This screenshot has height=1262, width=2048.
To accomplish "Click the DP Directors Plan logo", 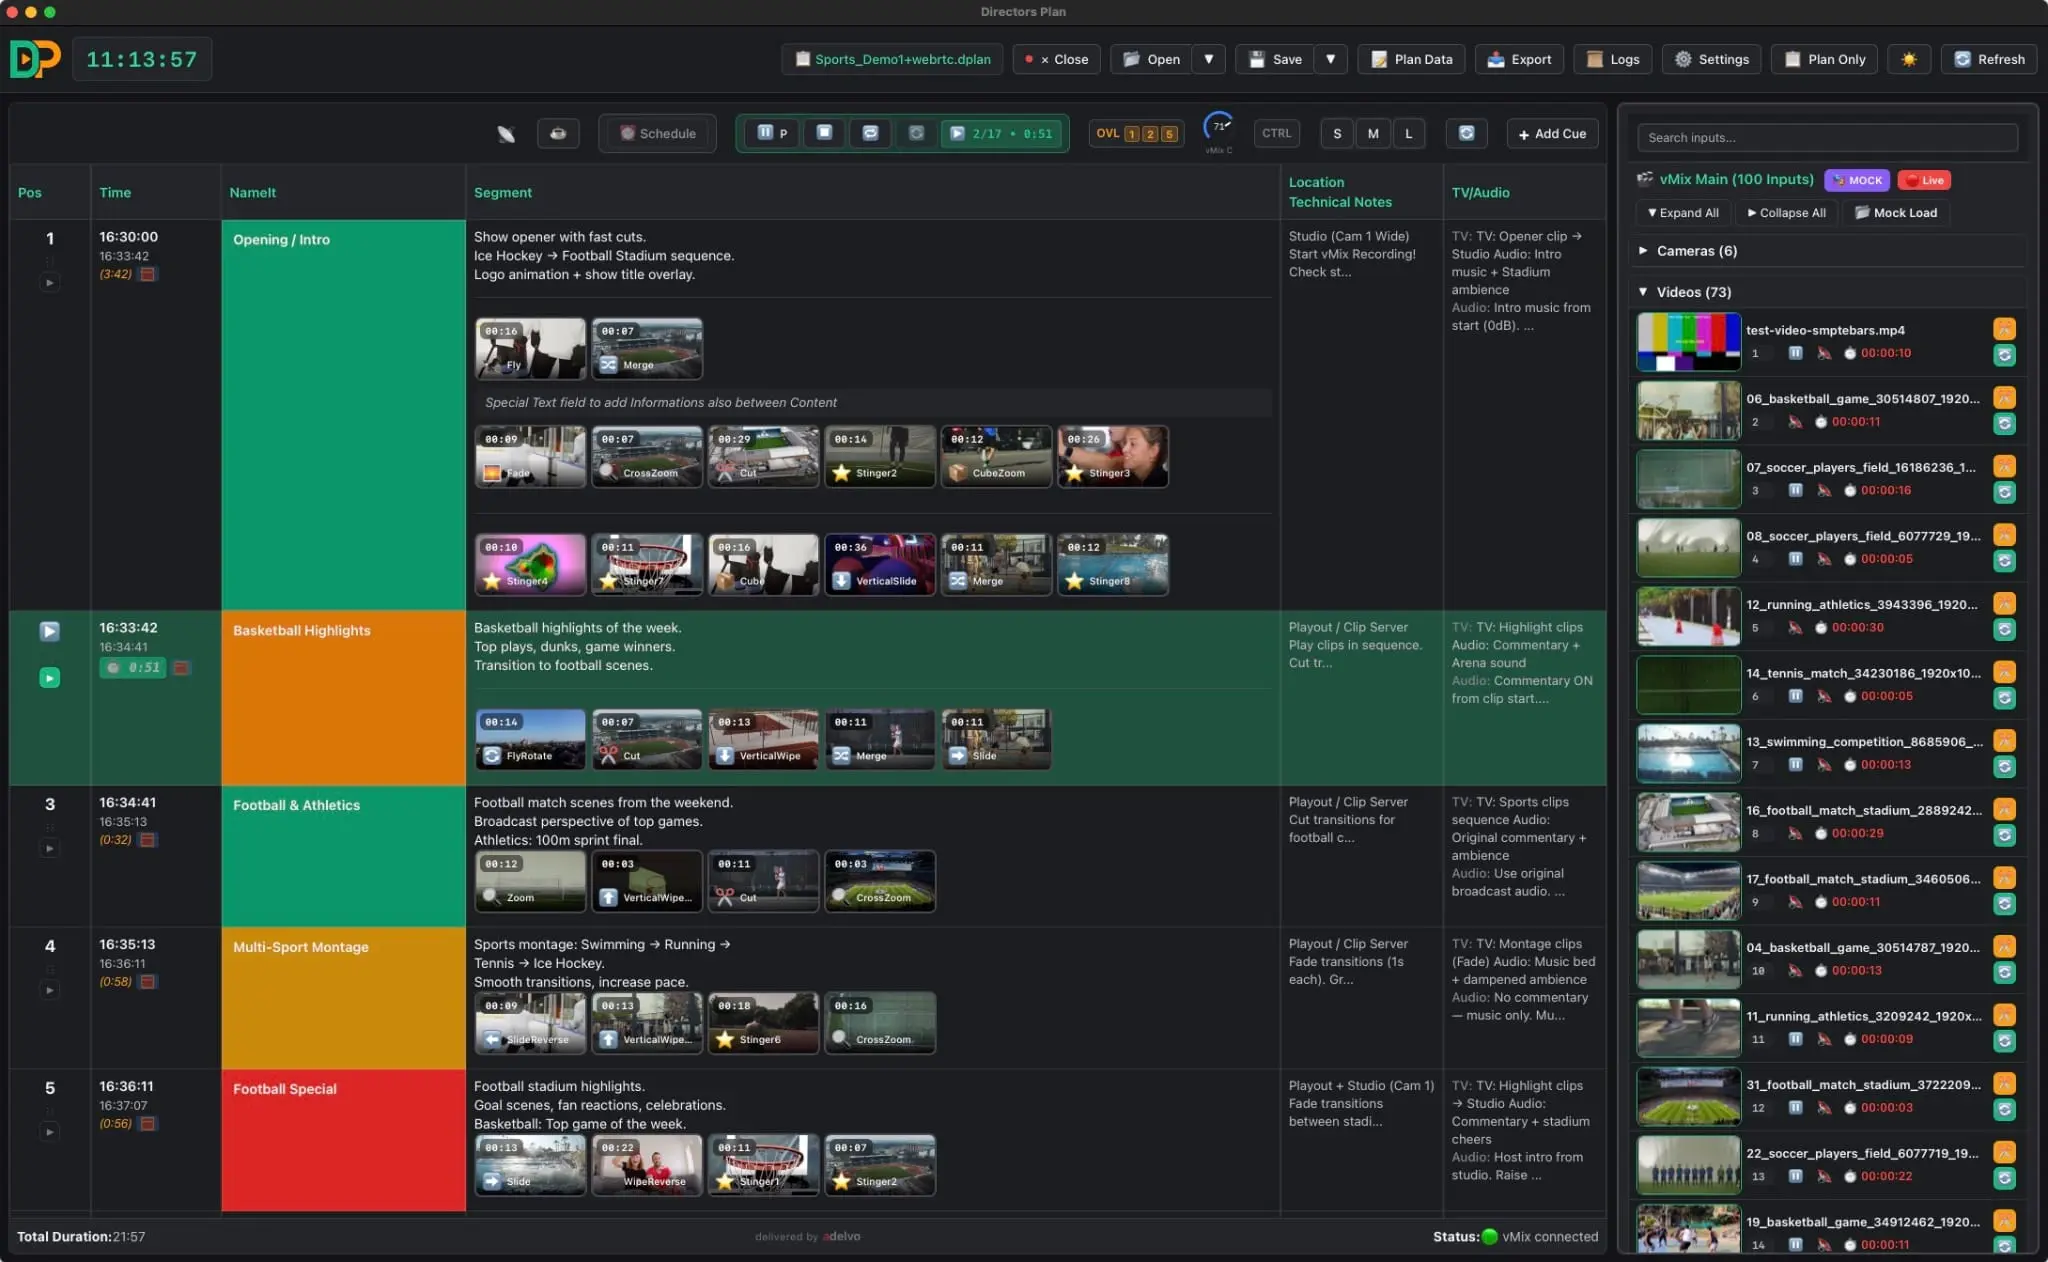I will click(35, 59).
